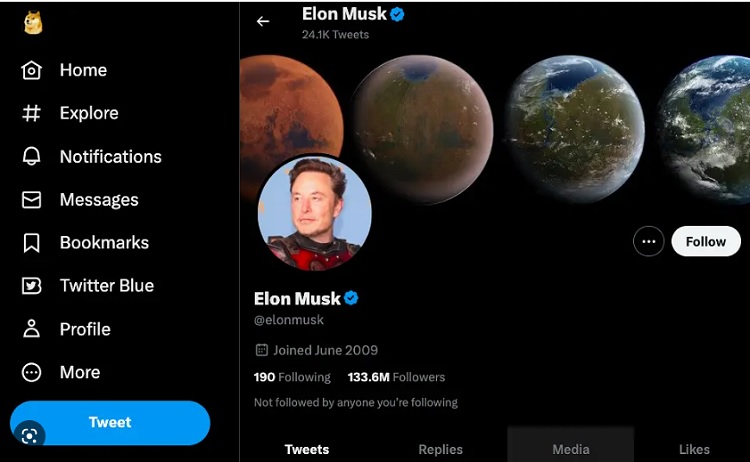750x462 pixels.
Task: Click the Doge logo icon
Action: [x=32, y=24]
